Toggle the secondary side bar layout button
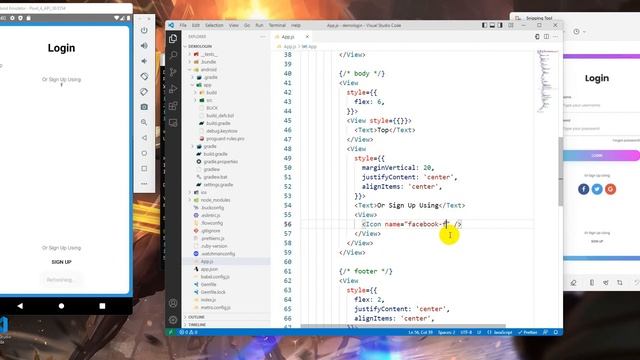The image size is (640, 360). 500,25
